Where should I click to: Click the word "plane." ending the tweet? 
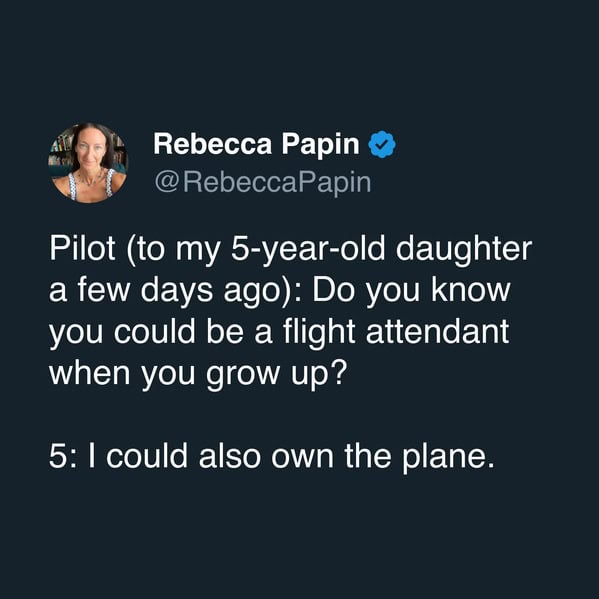(x=448, y=458)
